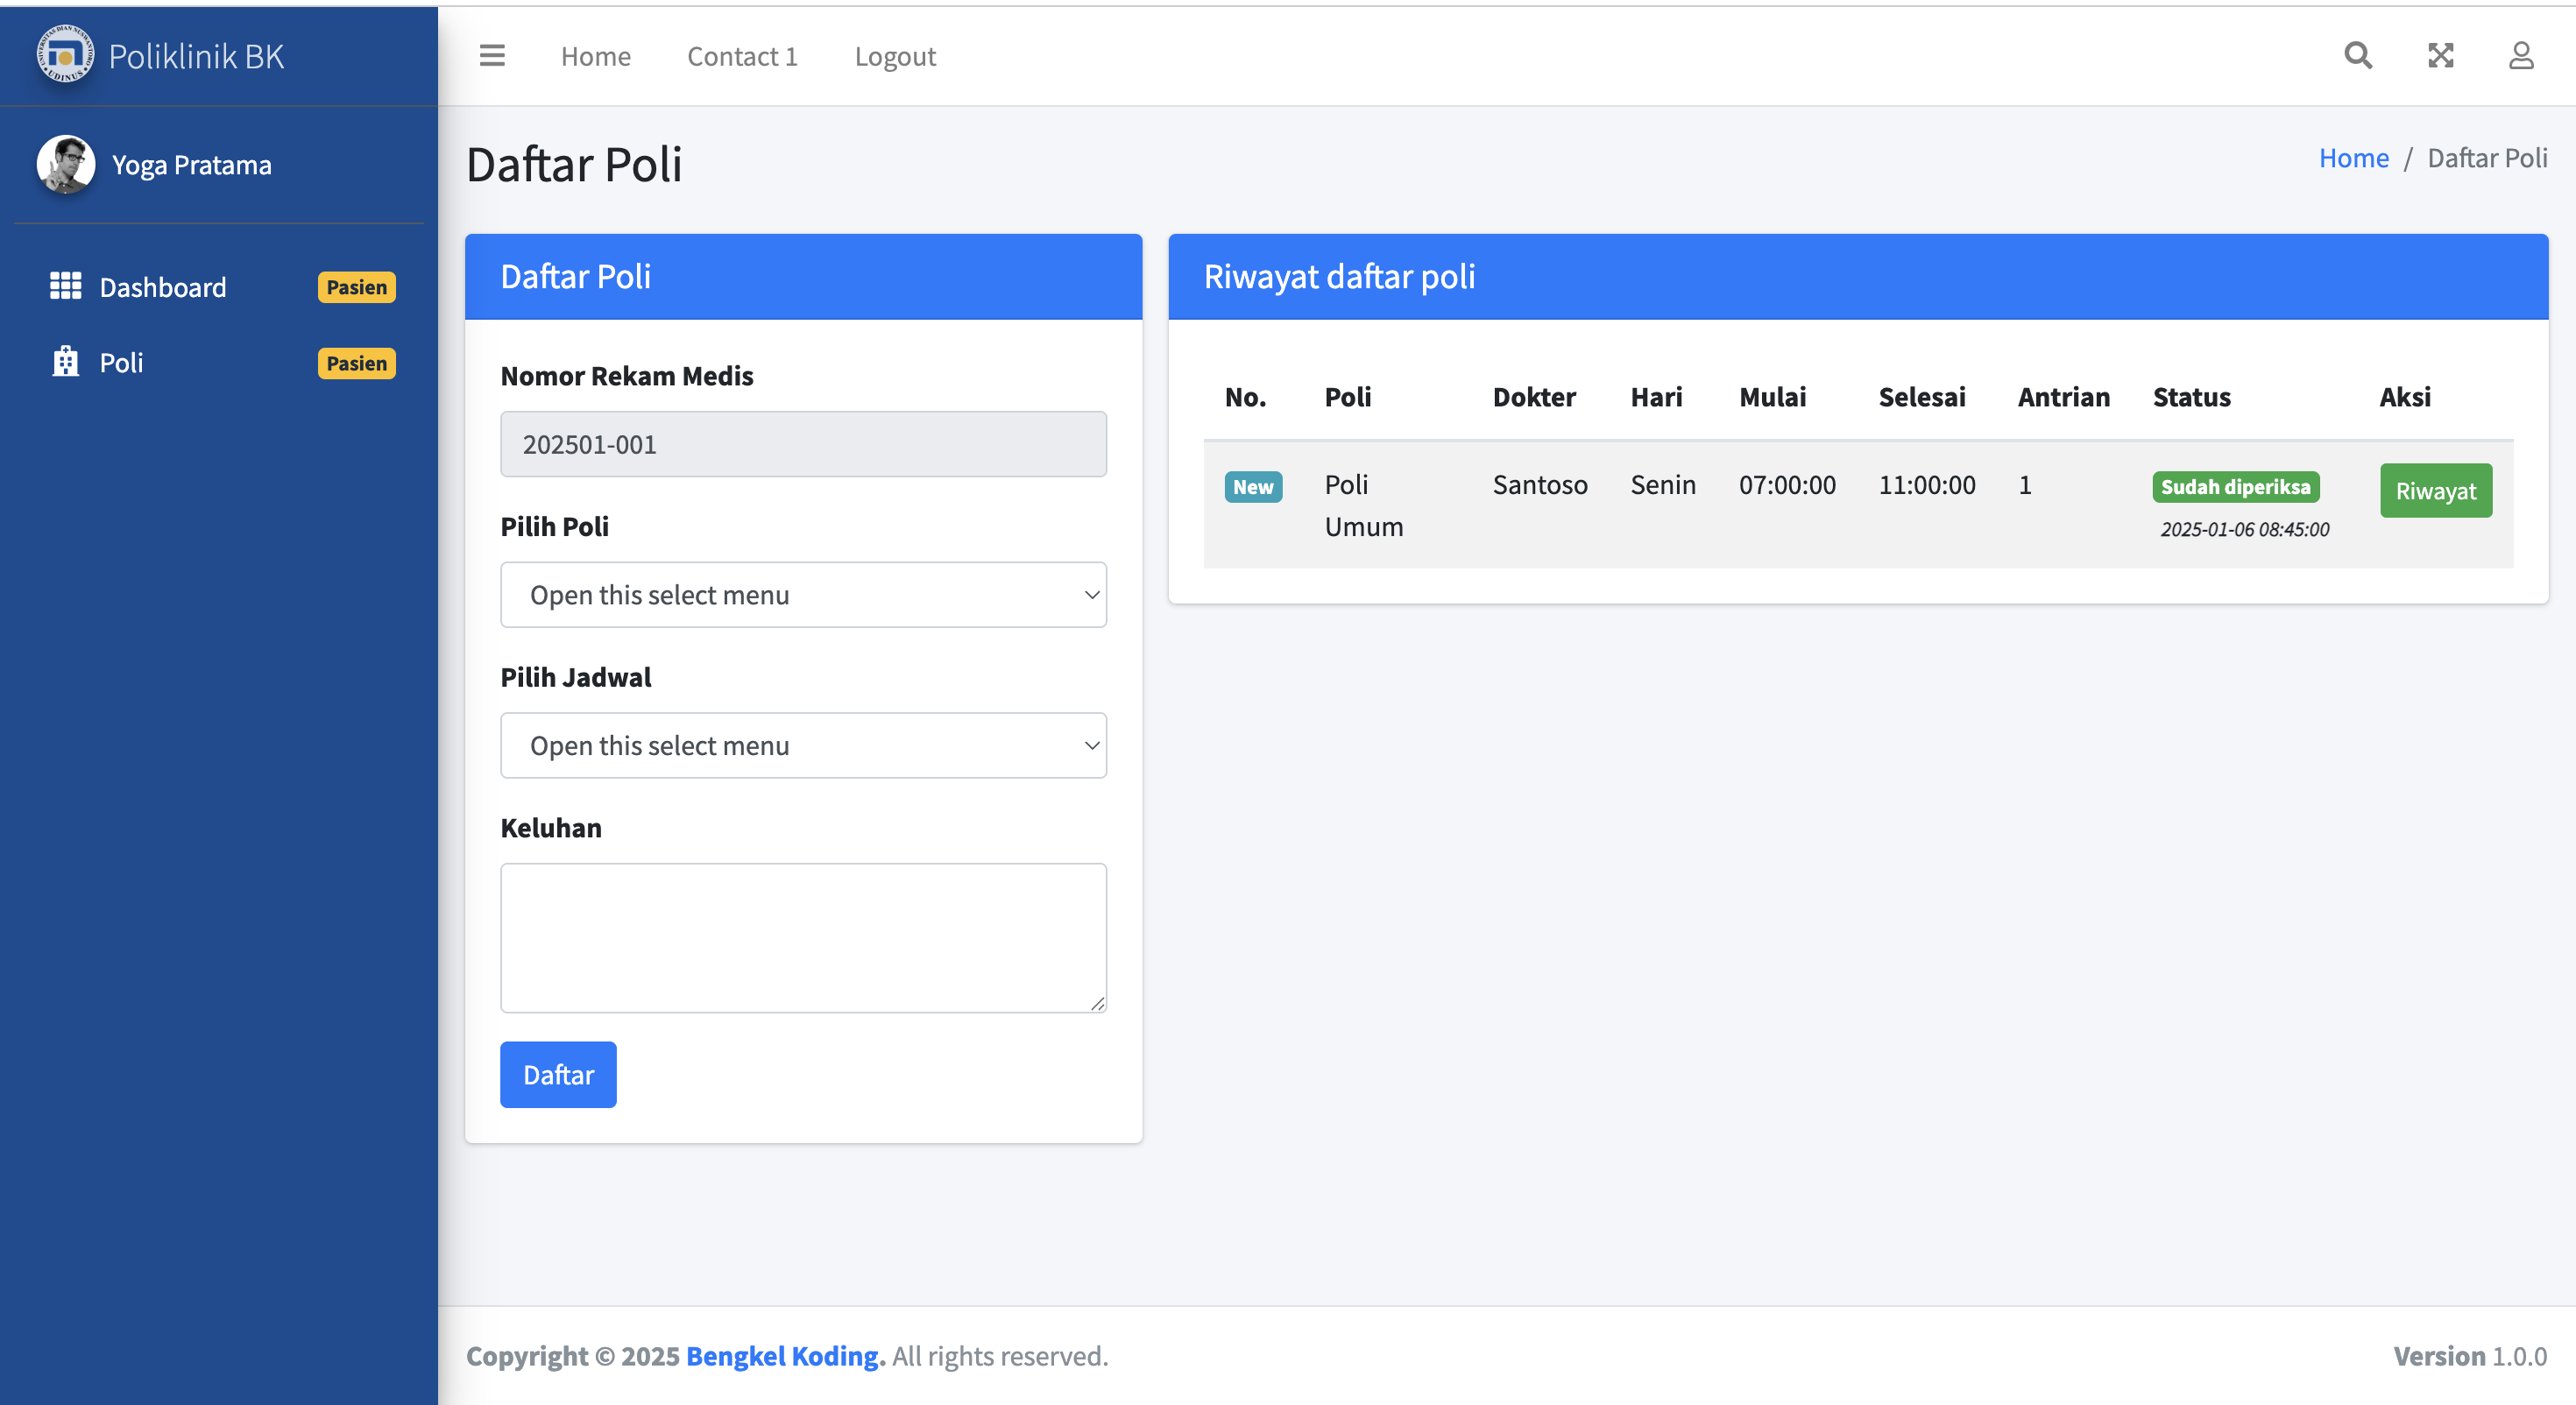Open the user profile icon
2576x1405 pixels.
2521,56
